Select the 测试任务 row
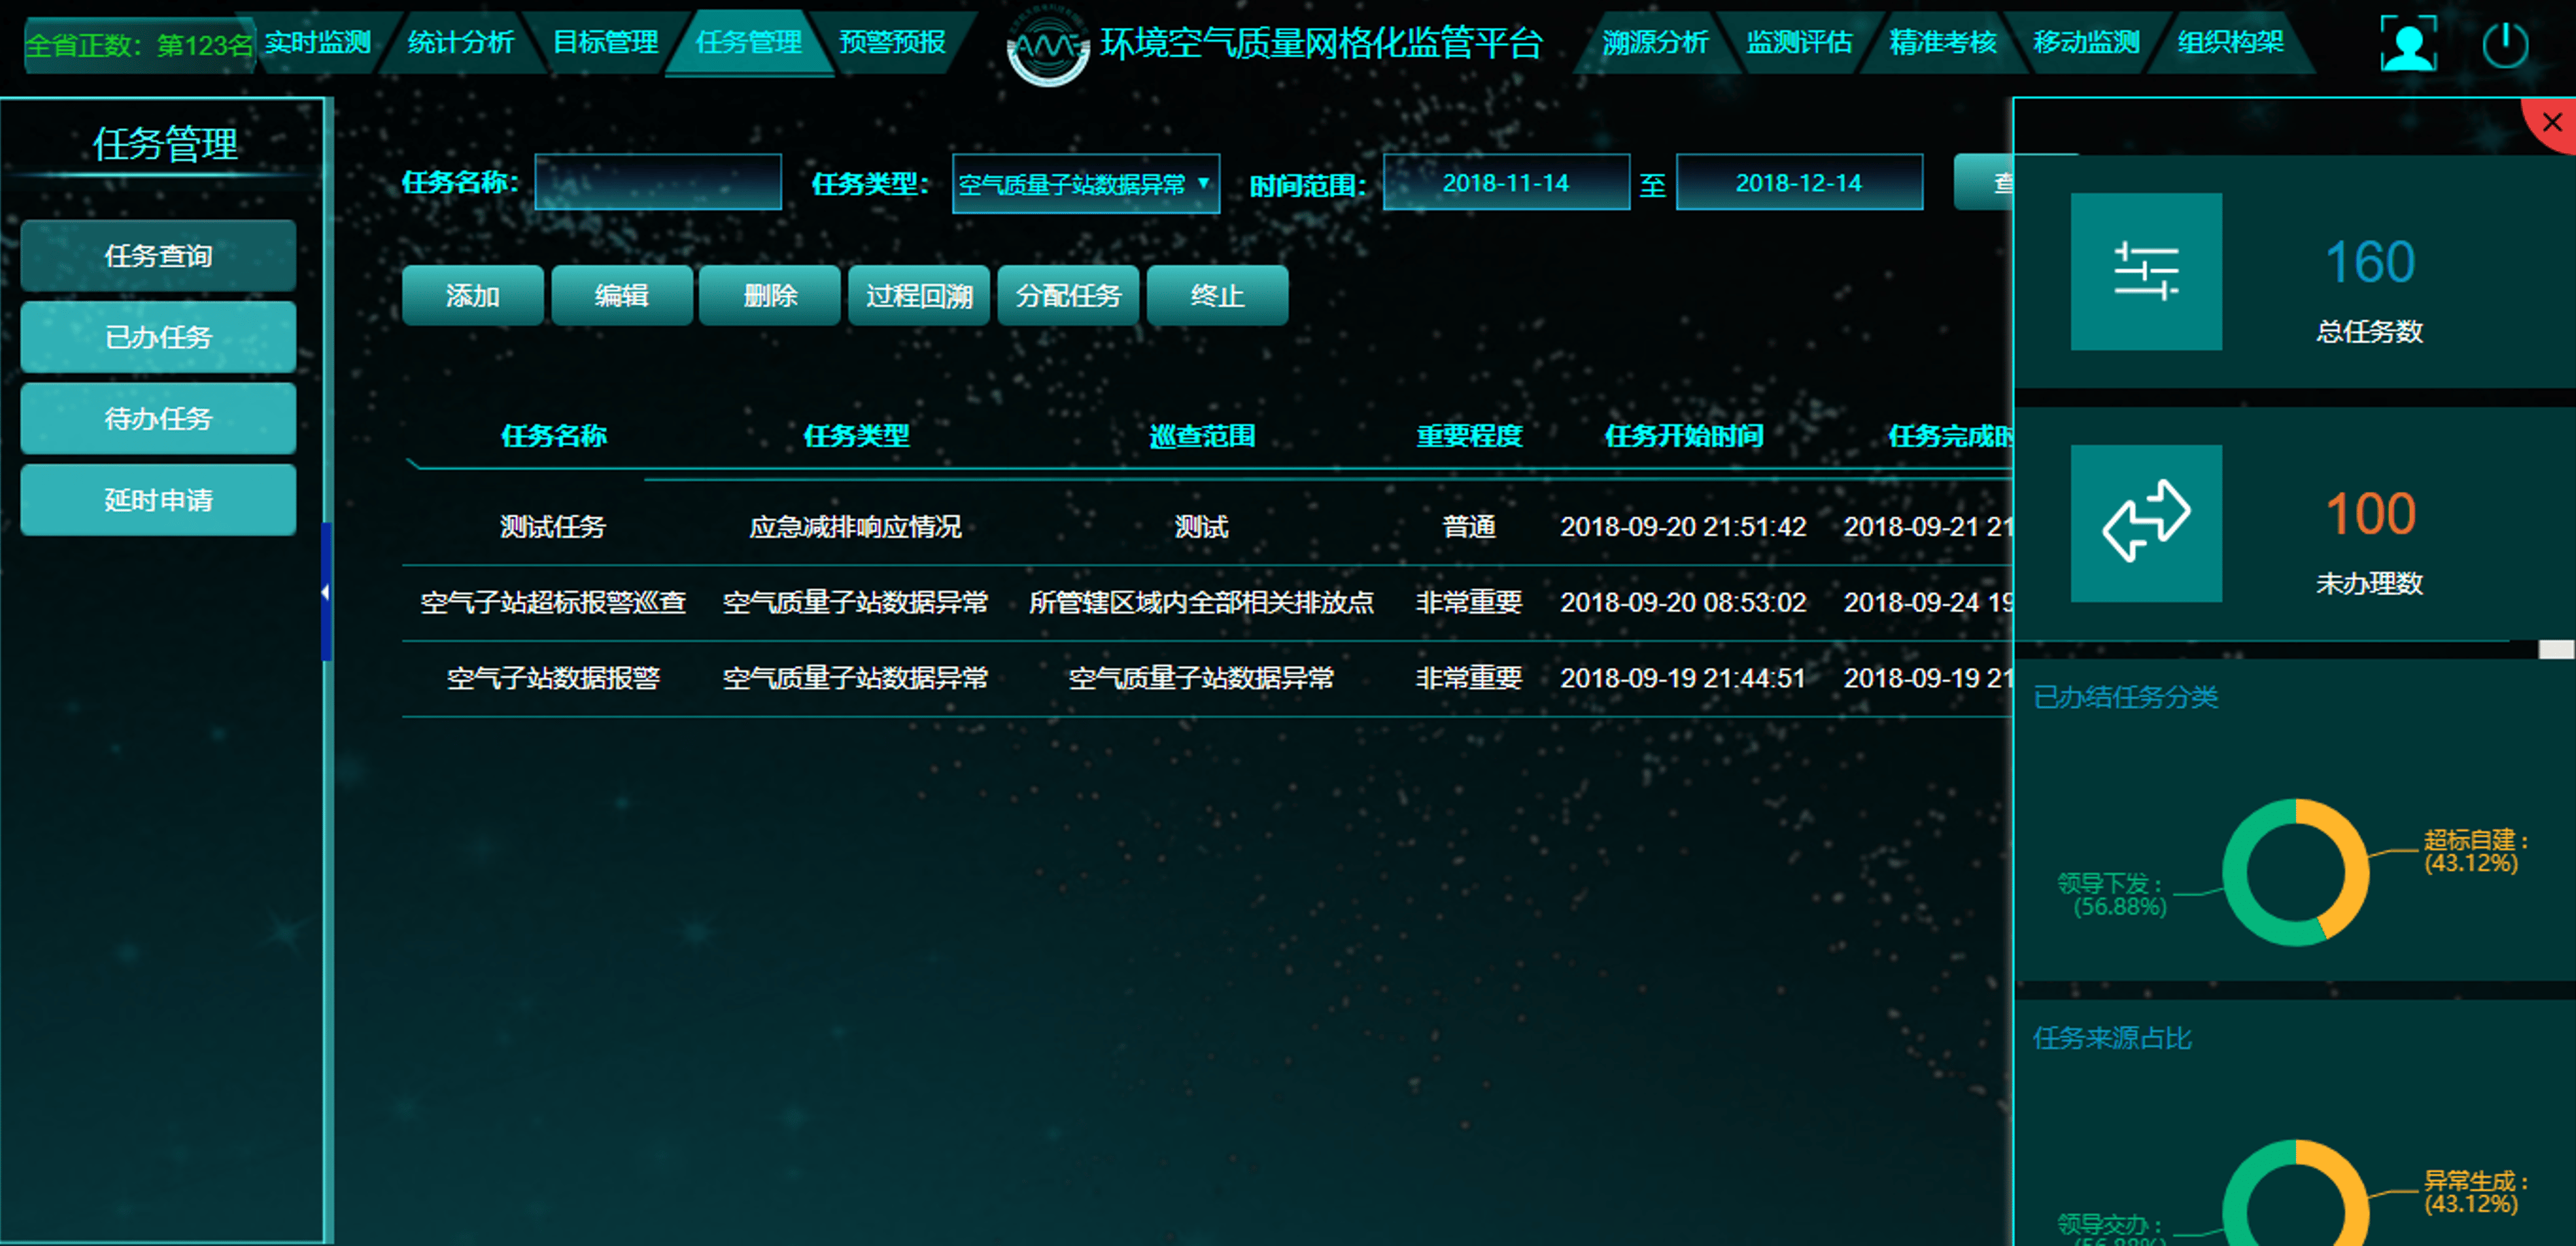The height and width of the screenshot is (1246, 2576). pos(1207,527)
